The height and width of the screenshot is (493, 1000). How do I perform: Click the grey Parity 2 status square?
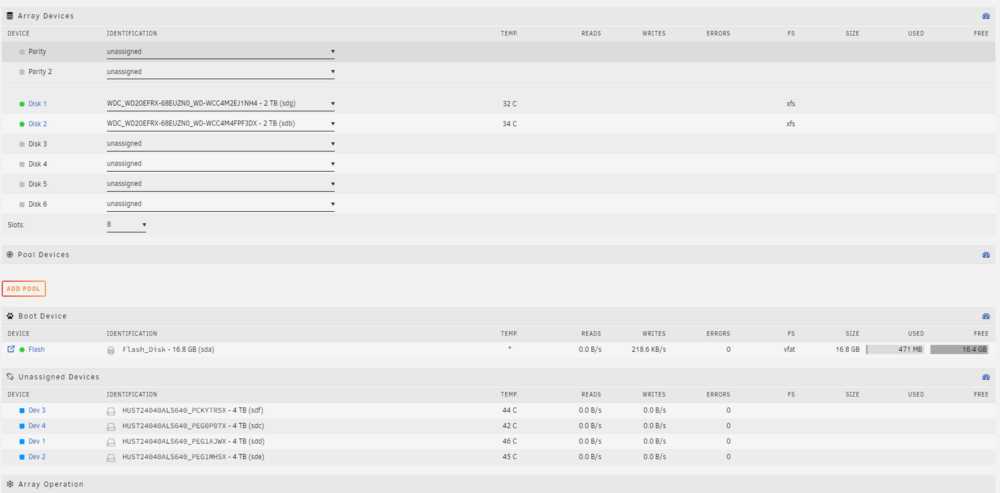coord(22,72)
